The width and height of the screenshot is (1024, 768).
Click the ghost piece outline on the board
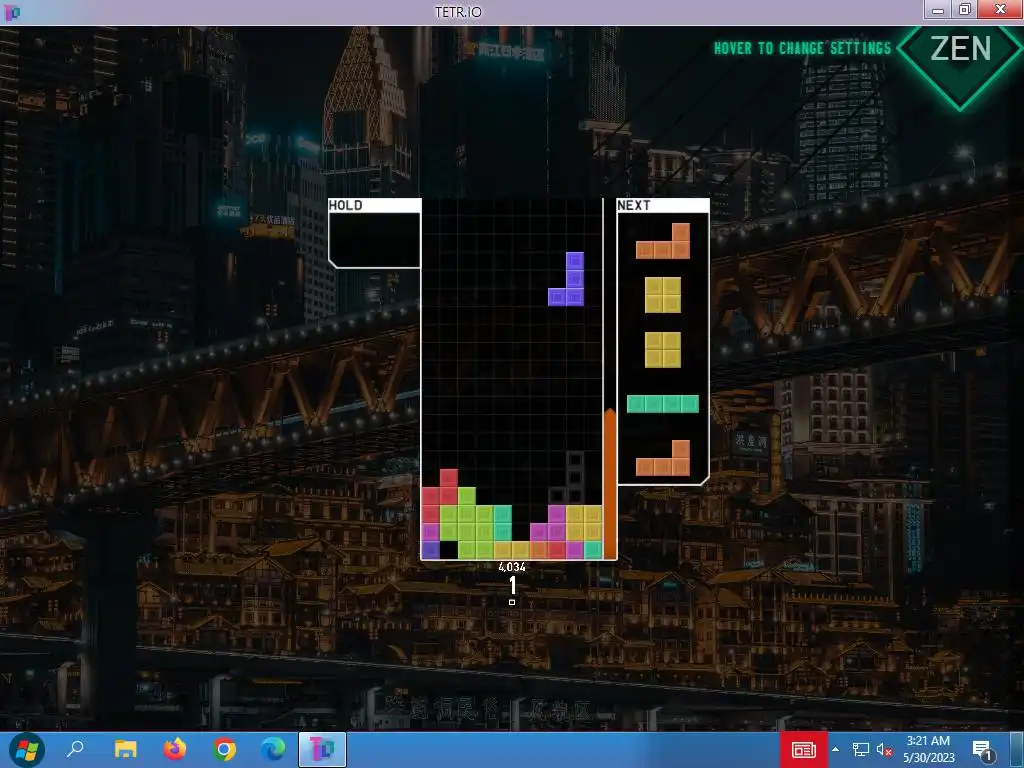click(568, 477)
